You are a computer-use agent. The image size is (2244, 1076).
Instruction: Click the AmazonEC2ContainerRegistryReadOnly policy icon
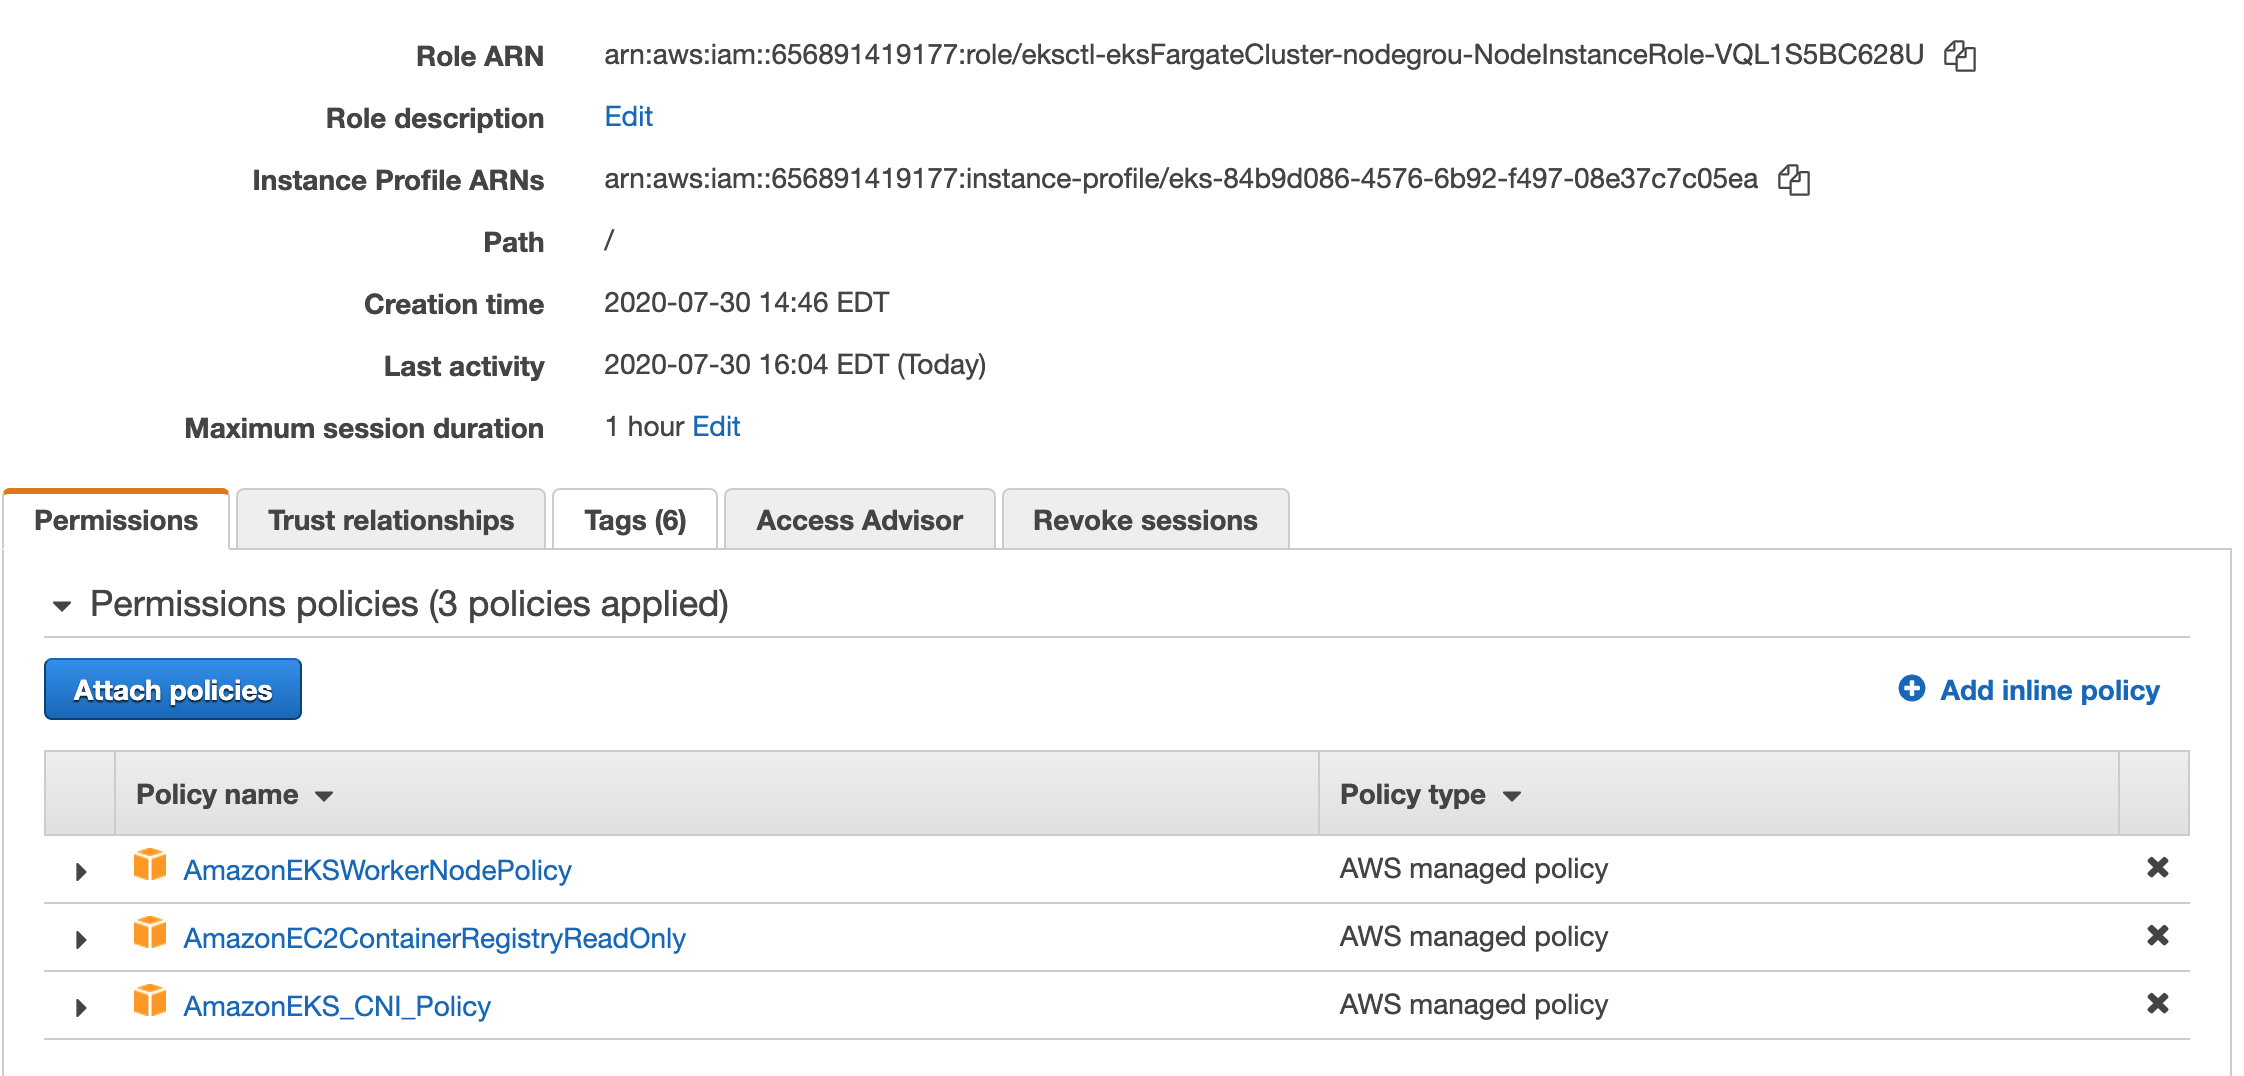(150, 935)
